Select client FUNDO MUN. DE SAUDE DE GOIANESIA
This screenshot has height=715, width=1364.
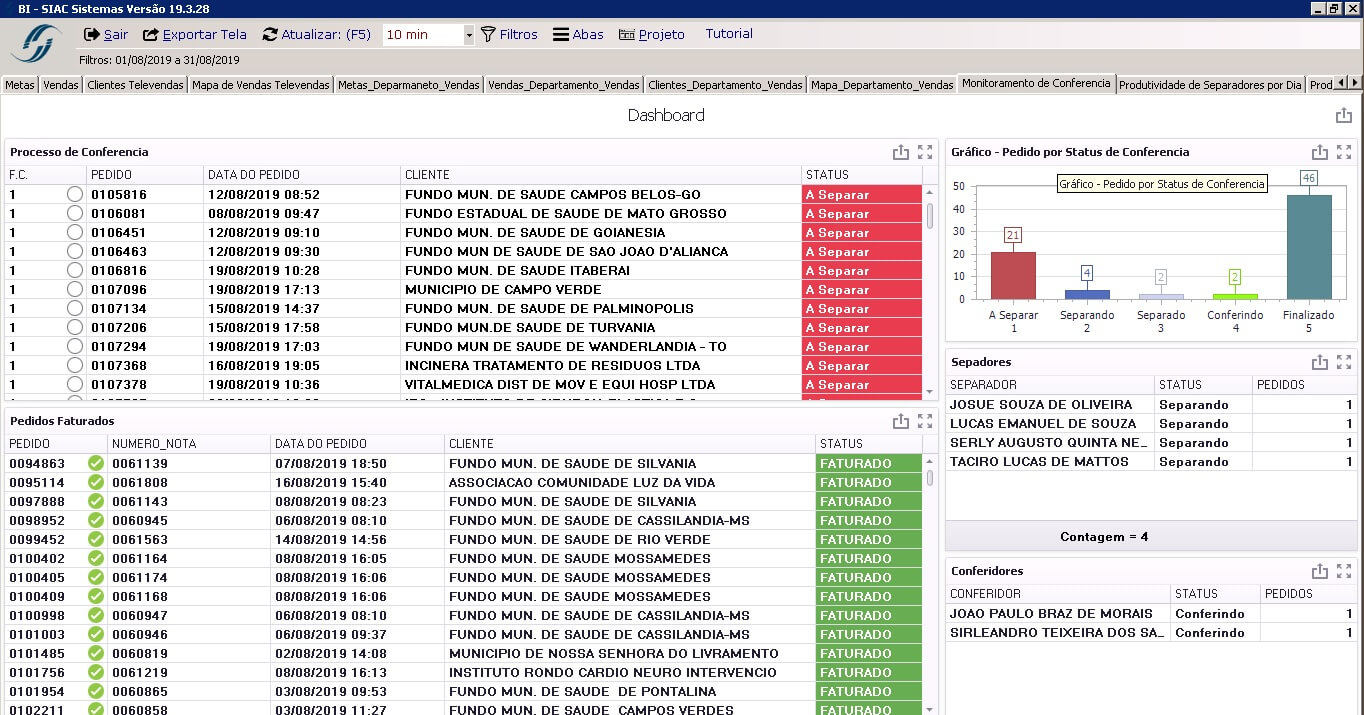pyautogui.click(x=535, y=233)
